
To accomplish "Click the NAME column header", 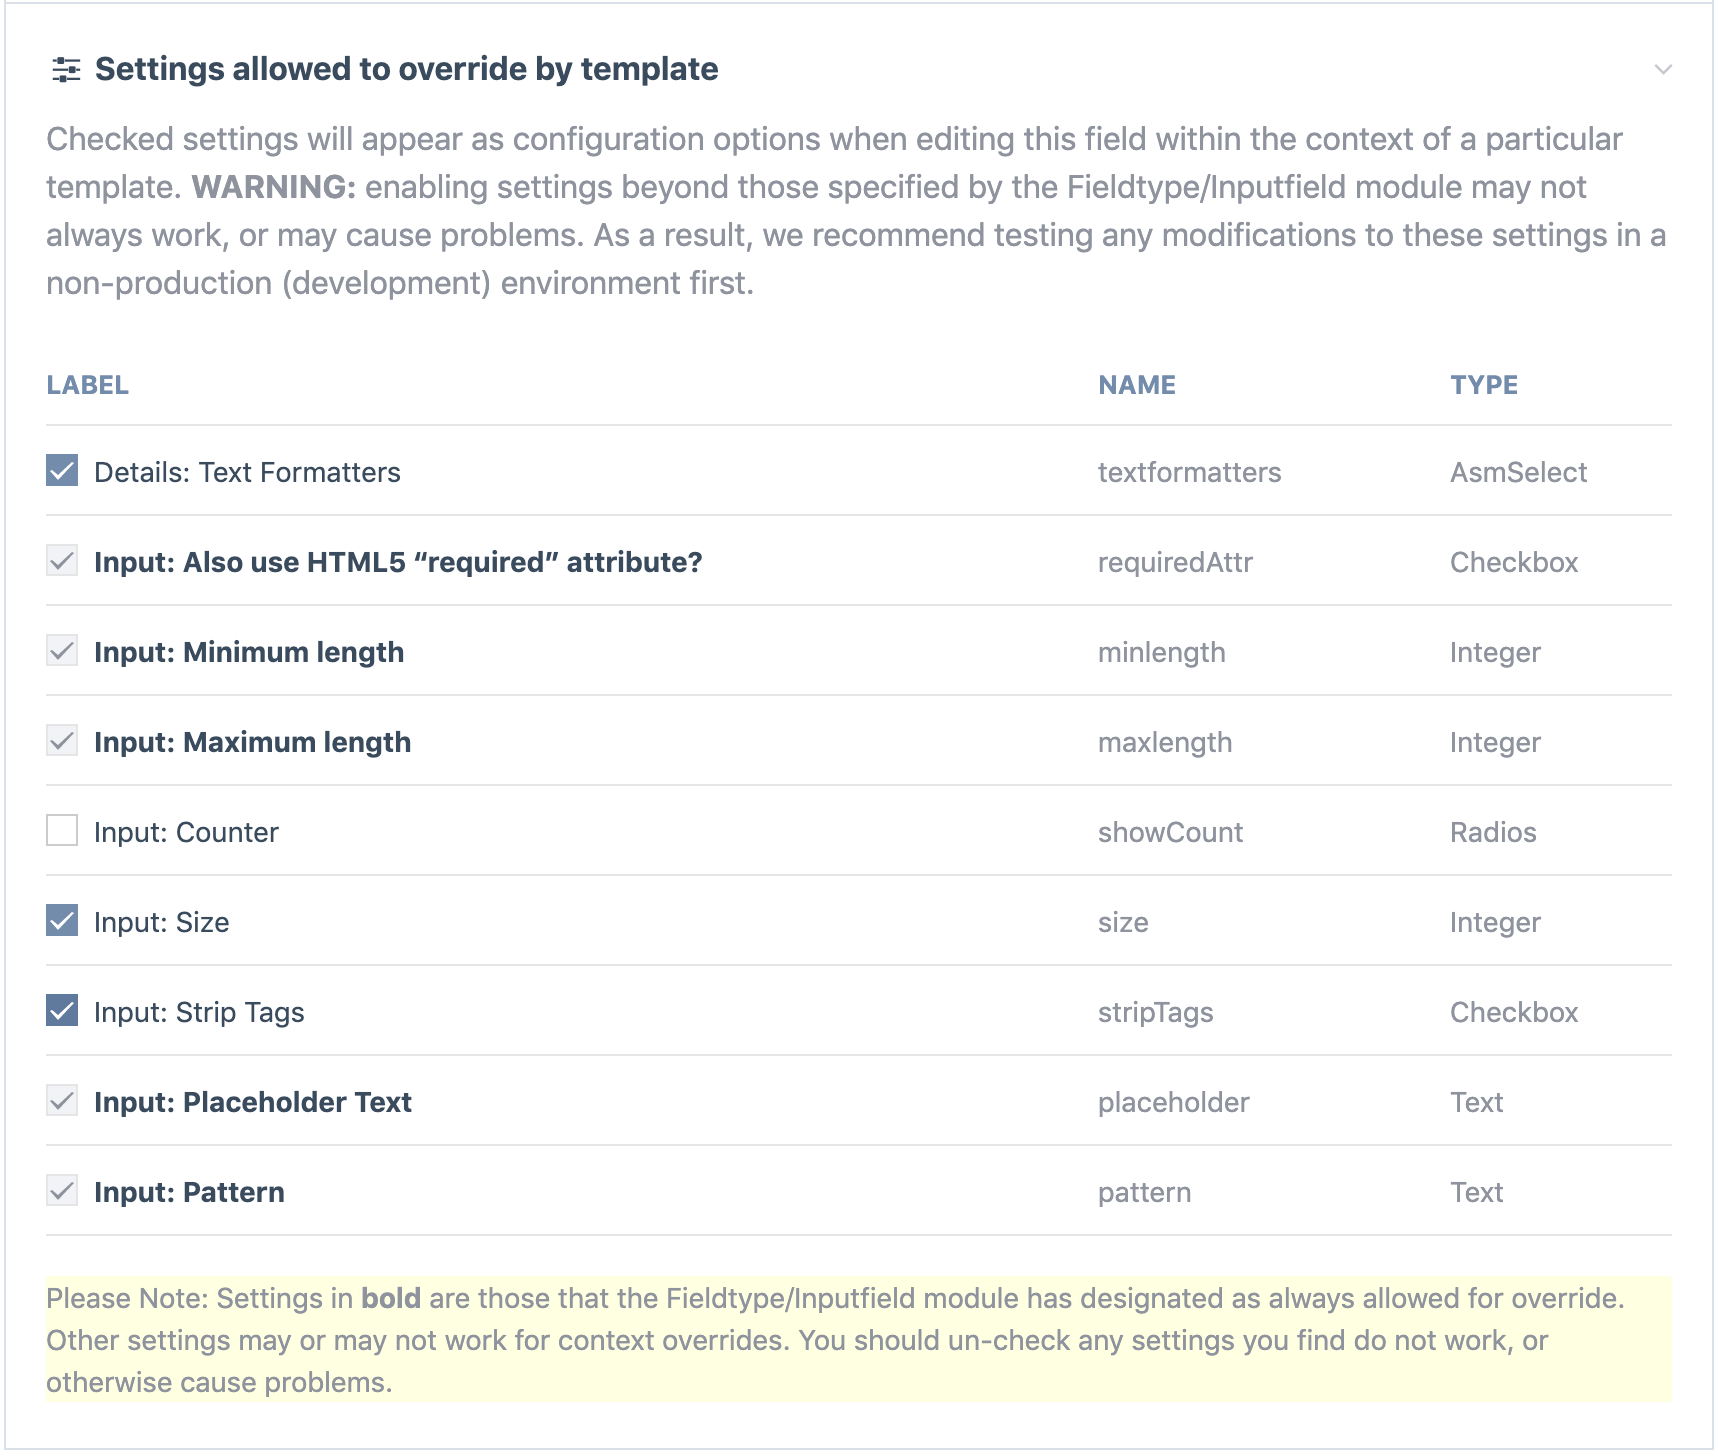I will pos(1137,385).
